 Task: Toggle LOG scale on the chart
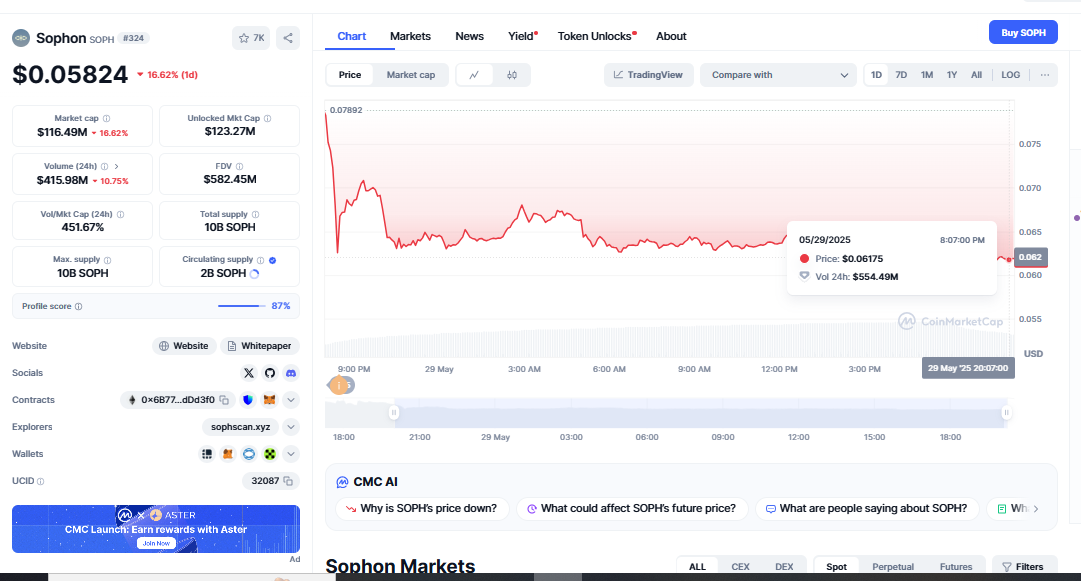tap(1011, 74)
